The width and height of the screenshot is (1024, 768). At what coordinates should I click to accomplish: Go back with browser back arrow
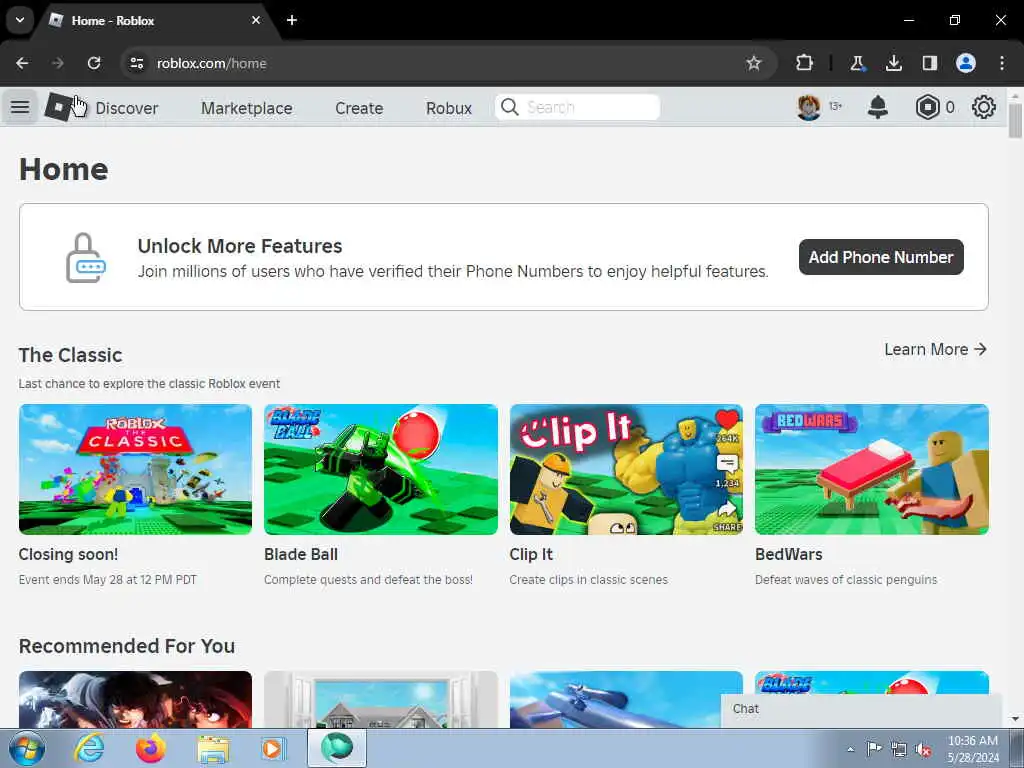point(22,63)
